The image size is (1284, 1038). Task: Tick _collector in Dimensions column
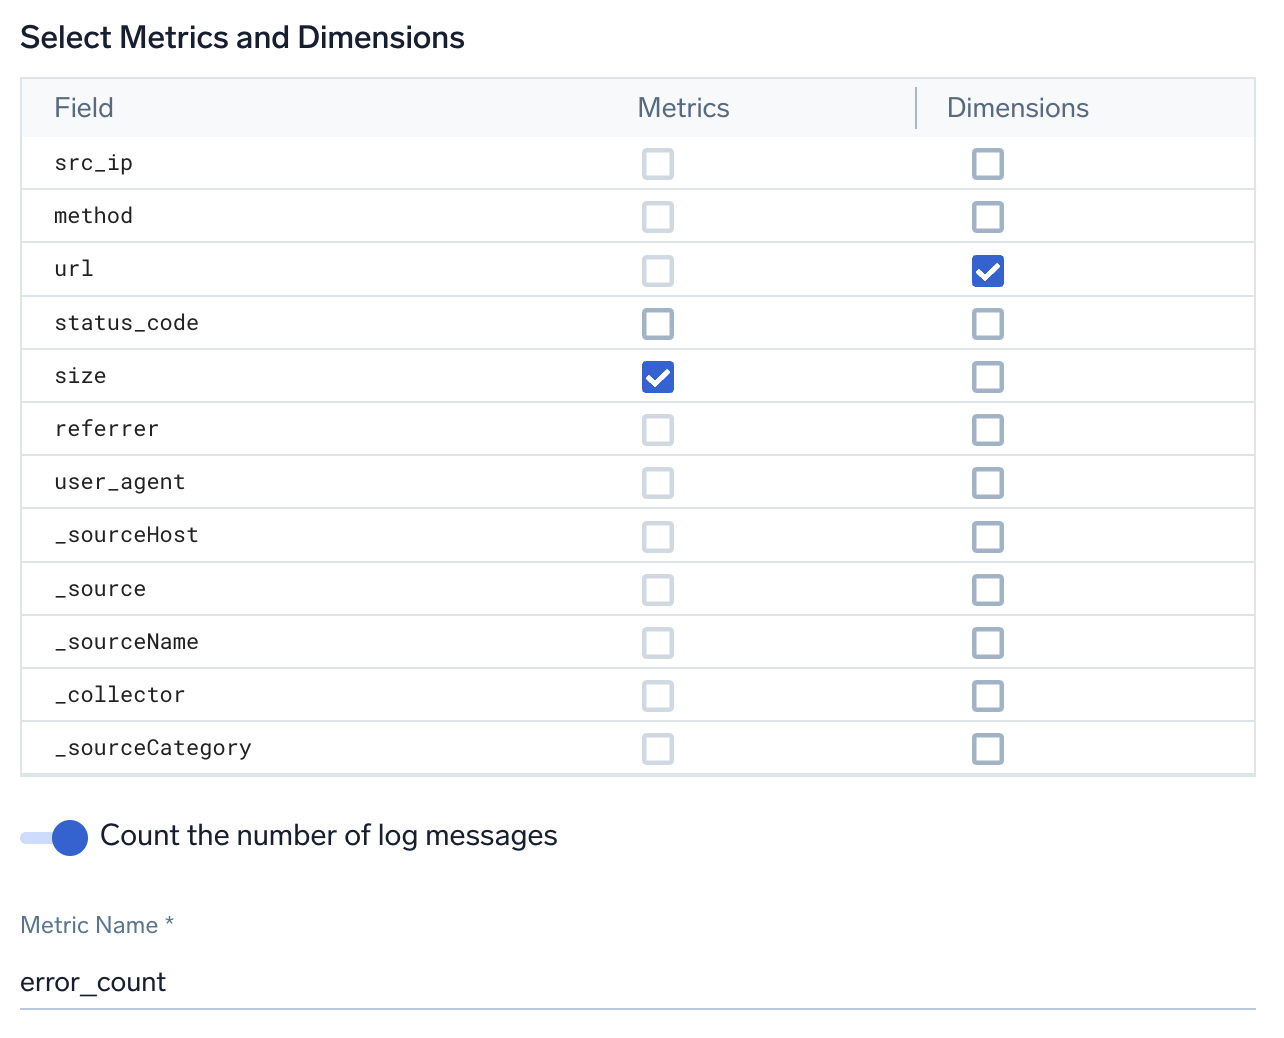pyautogui.click(x=987, y=696)
